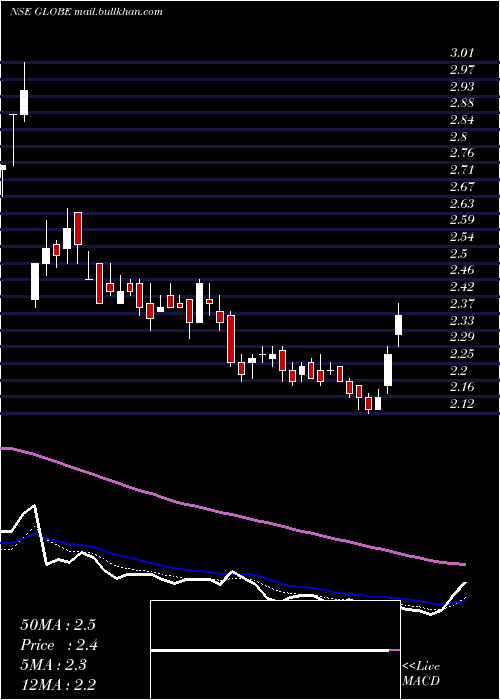Image resolution: width=500 pixels, height=700 pixels.
Task: Click the 50MA : 2.5 reading
Action: [58, 625]
